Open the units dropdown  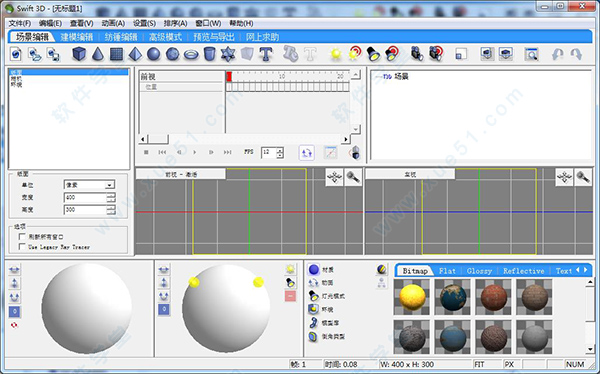109,185
